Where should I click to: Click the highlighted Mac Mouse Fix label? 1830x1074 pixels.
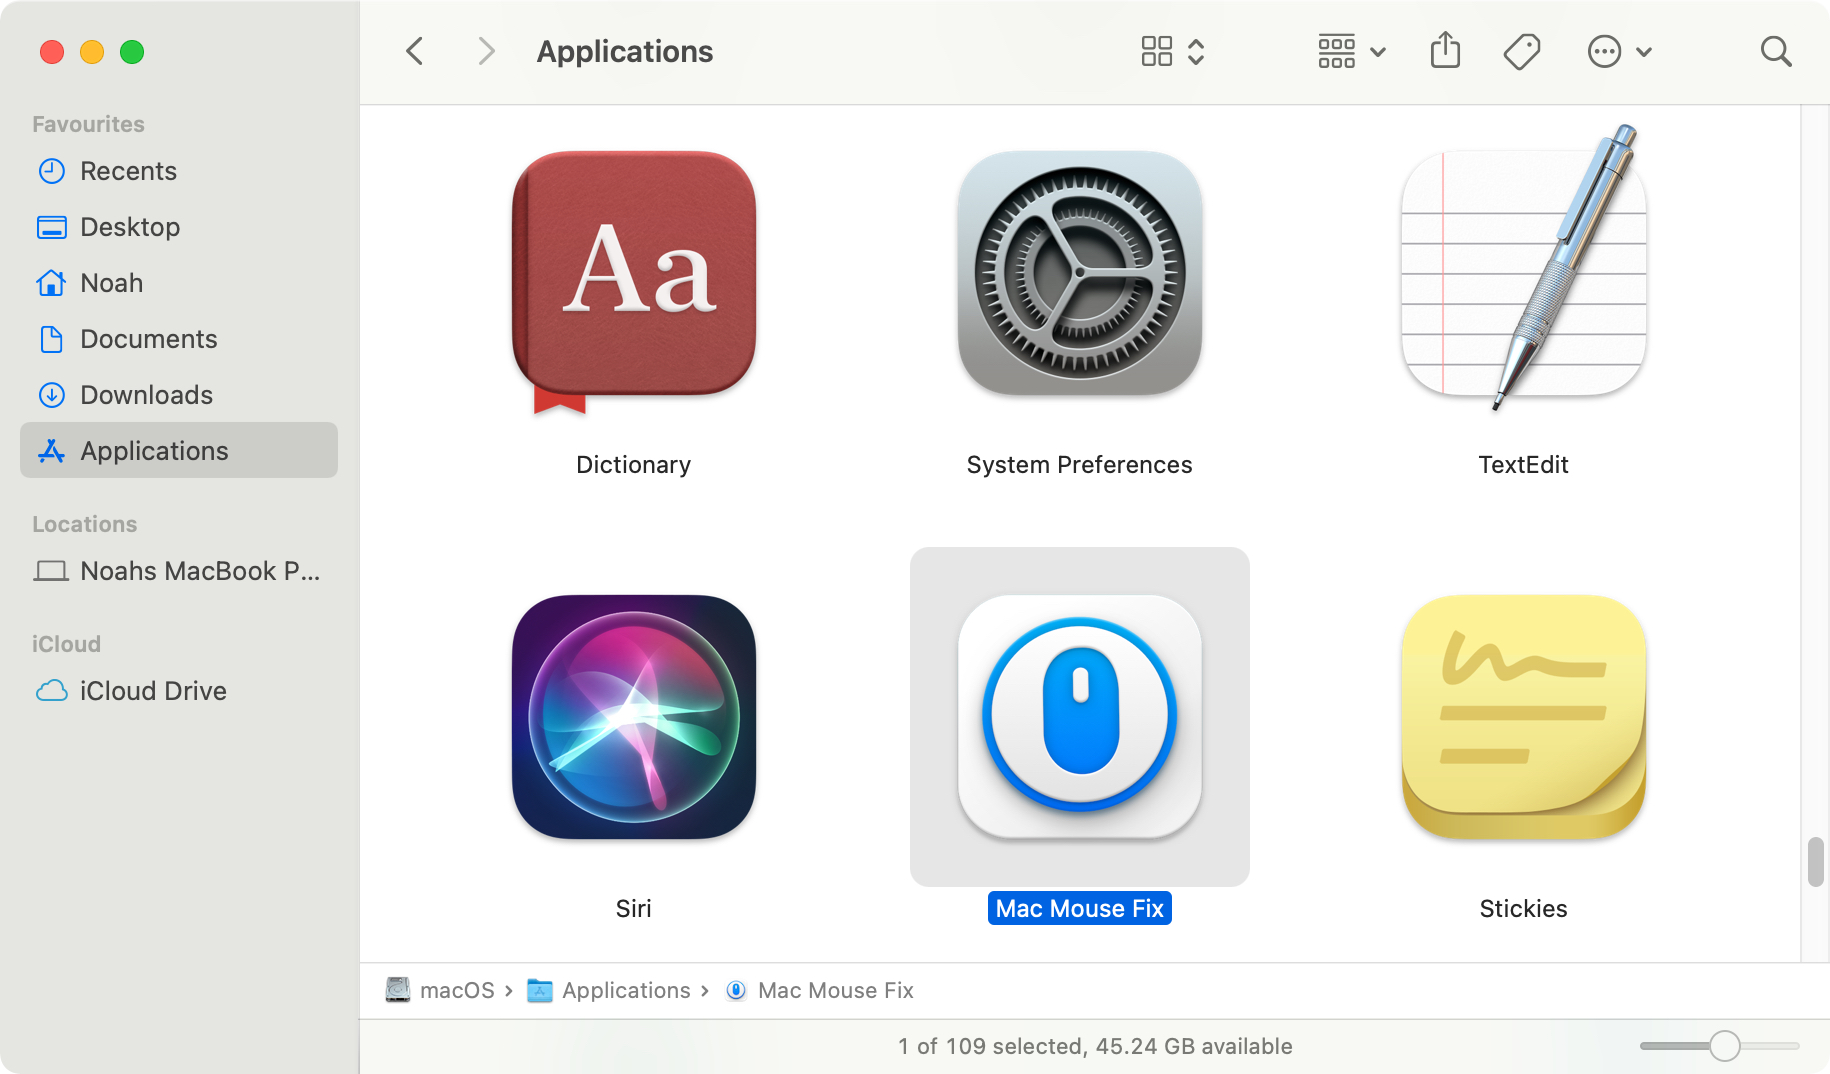click(x=1080, y=908)
